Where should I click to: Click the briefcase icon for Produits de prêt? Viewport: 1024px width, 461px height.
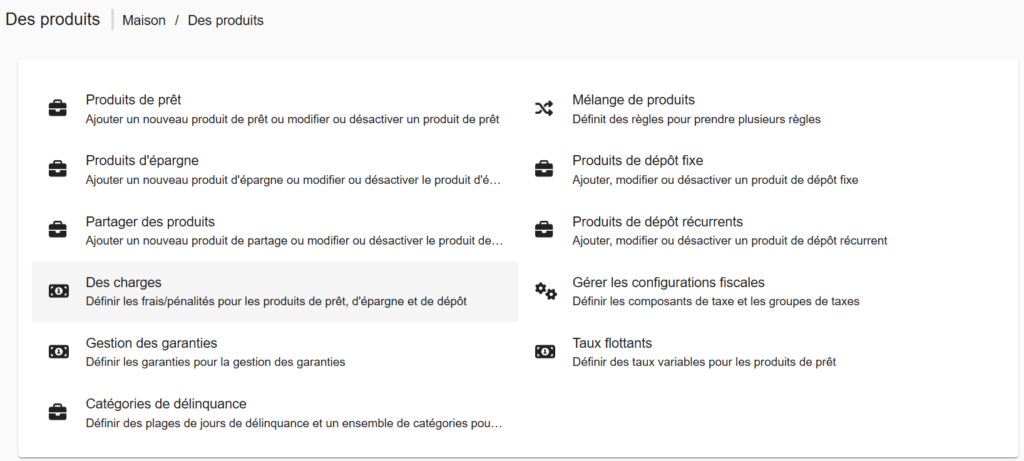(58, 109)
